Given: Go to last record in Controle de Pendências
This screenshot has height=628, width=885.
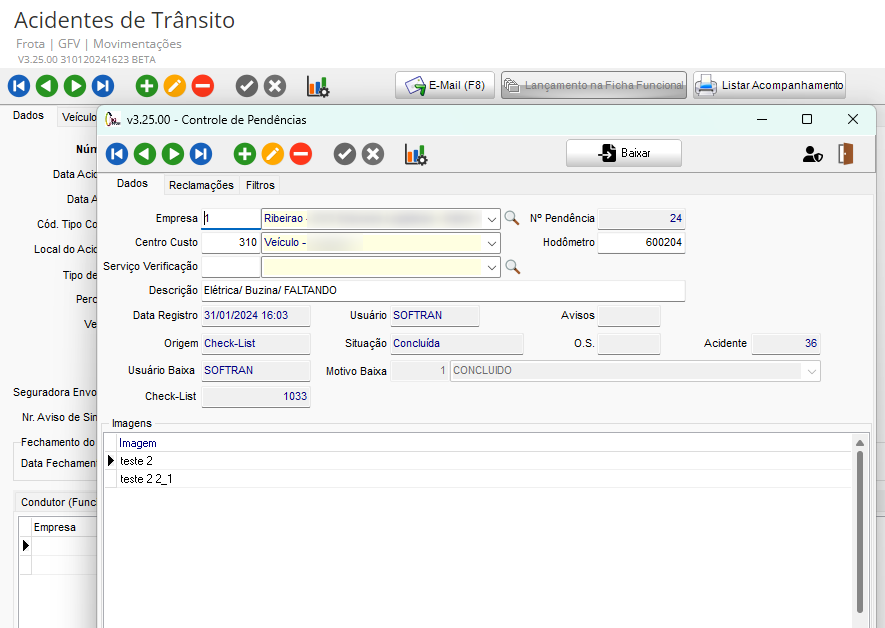Looking at the screenshot, I should coord(201,154).
